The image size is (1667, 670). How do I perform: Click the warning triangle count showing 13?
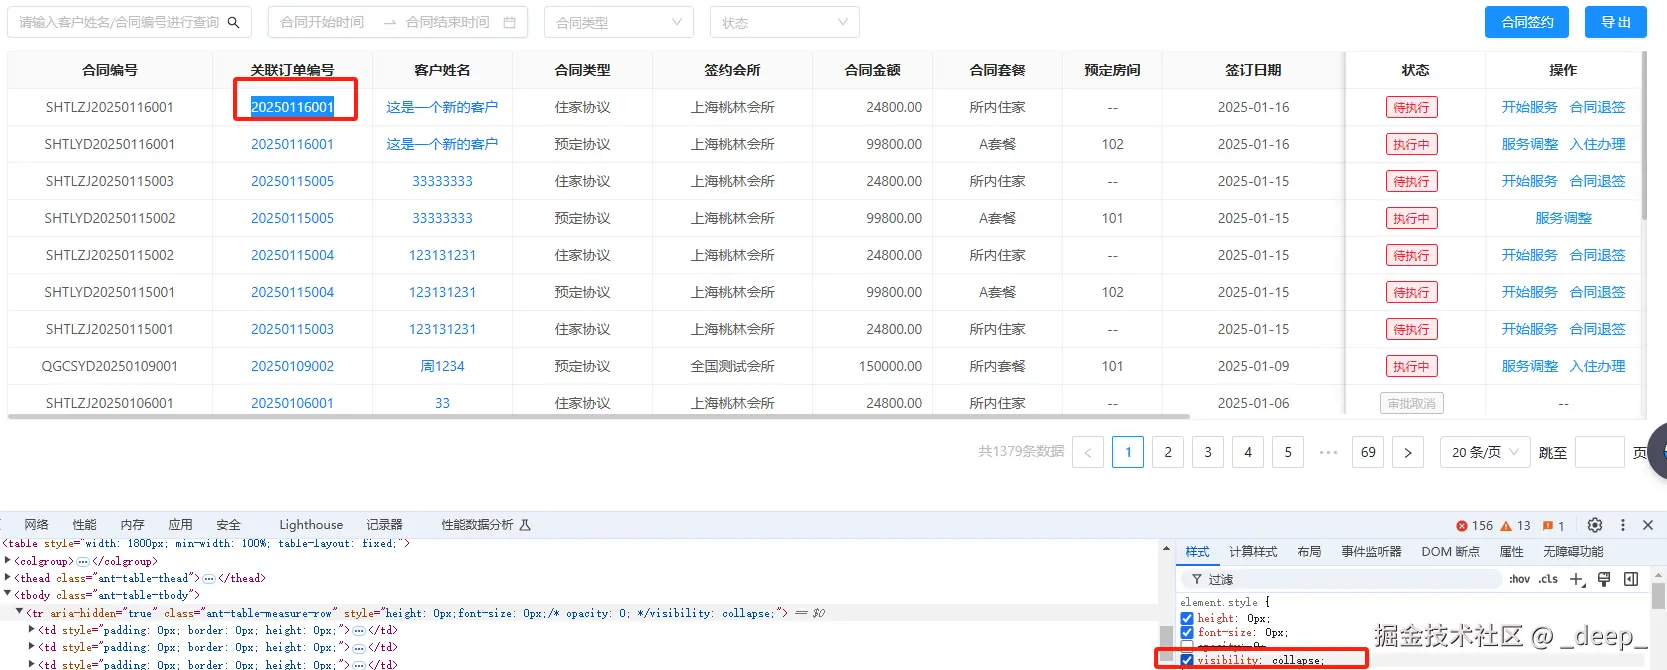coord(1506,526)
